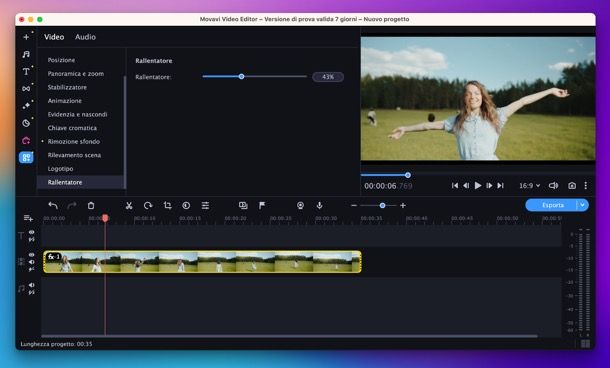
Task: Switch to the Audio tab
Action: click(x=85, y=37)
